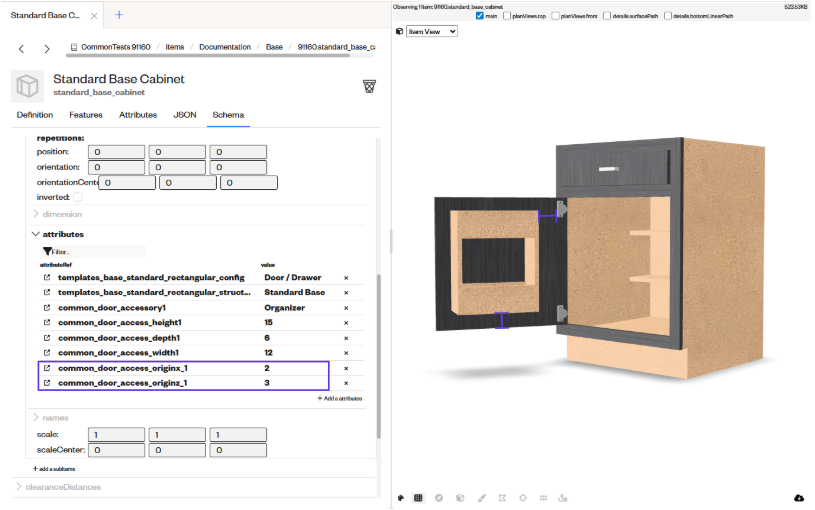Remove the common_door_access_originz_1 attribute

click(x=346, y=383)
